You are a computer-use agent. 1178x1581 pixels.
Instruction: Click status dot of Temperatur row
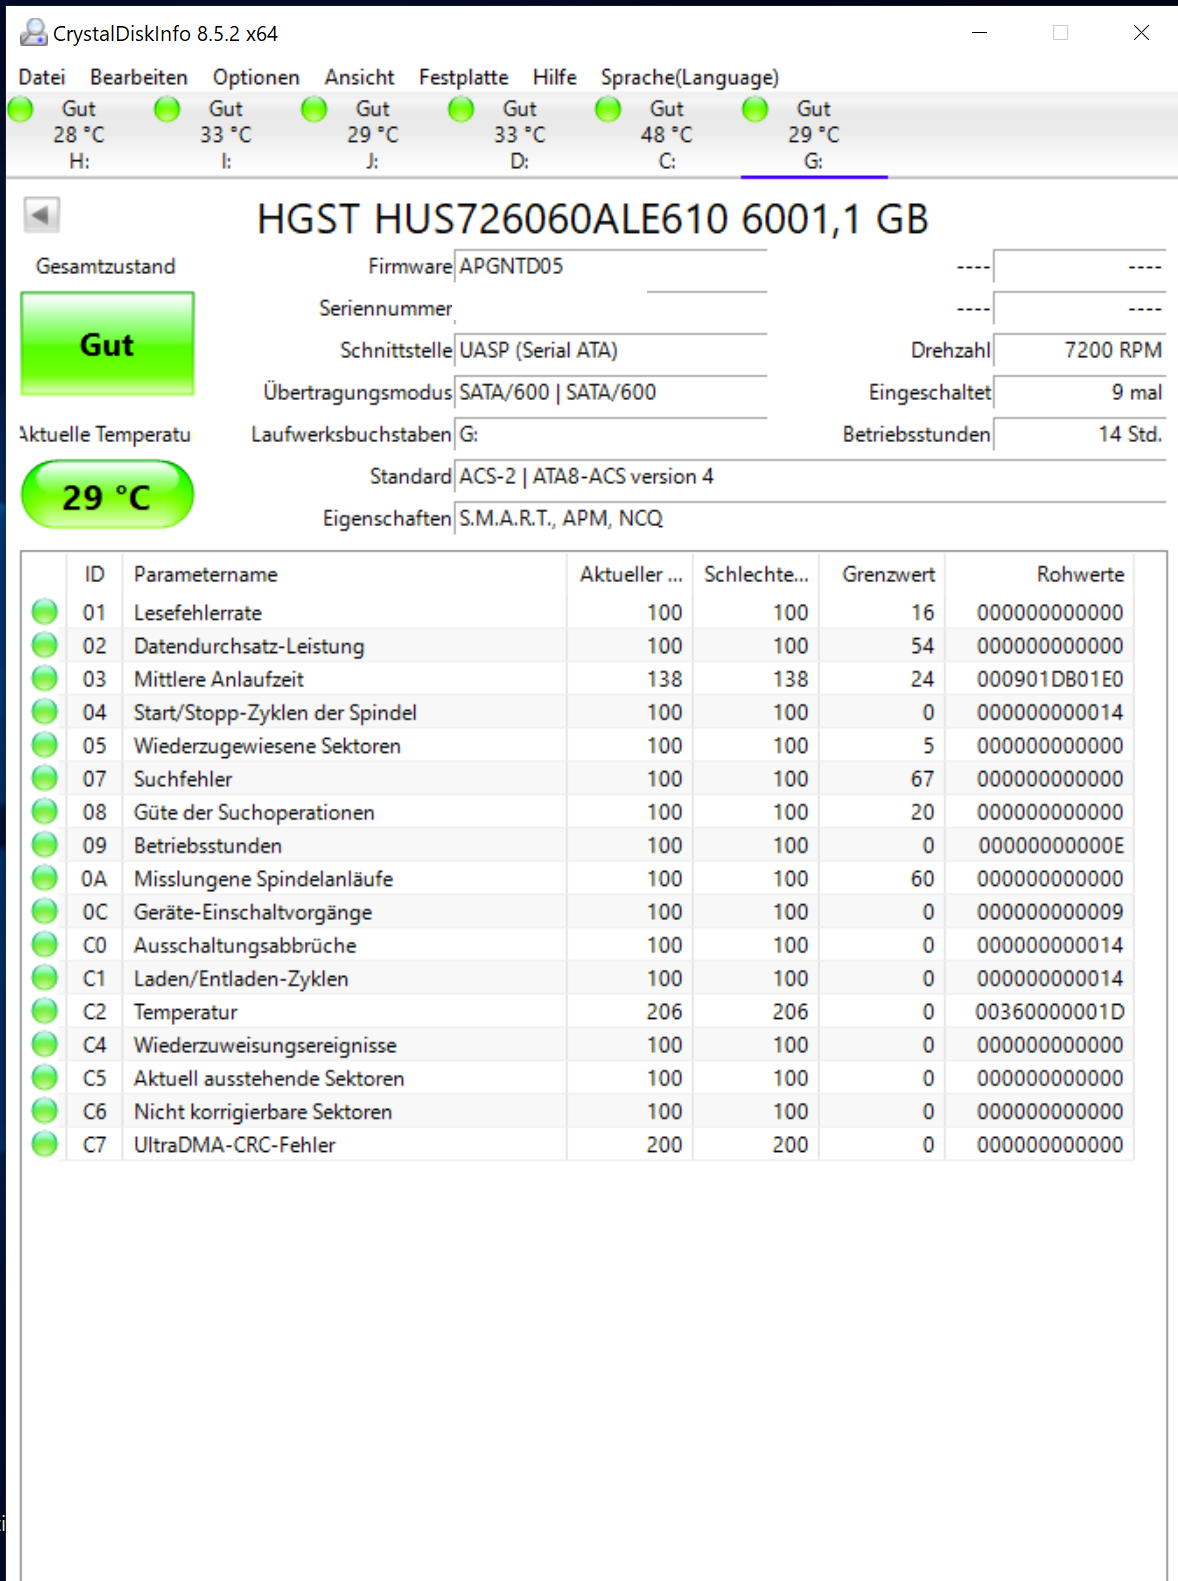(44, 1011)
